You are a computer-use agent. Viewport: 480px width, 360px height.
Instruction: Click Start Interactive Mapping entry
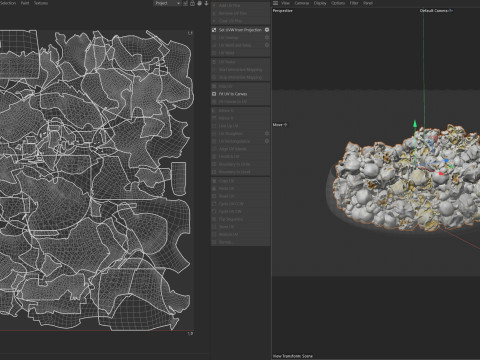tap(240, 70)
